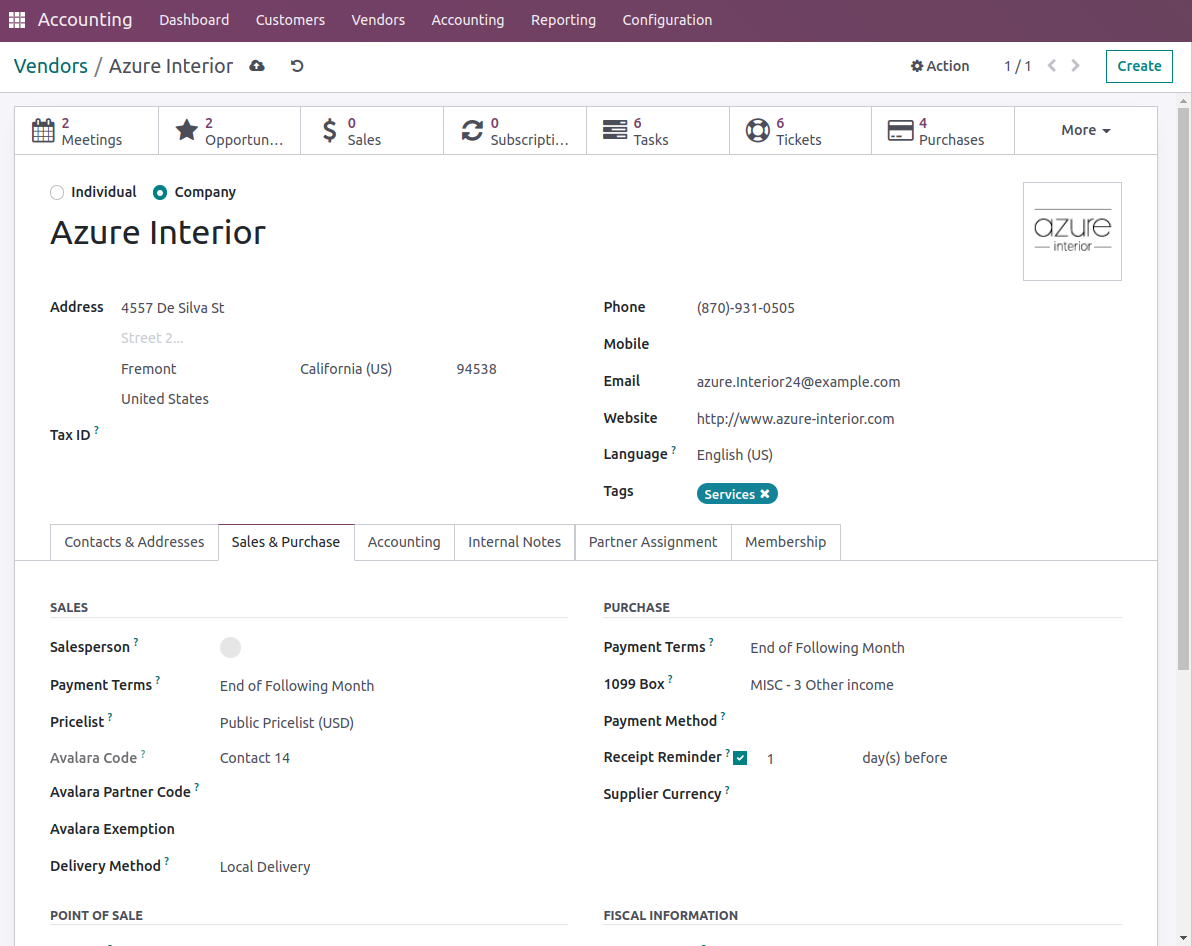
Task: Show the Language help tooltip mark
Action: click(674, 449)
